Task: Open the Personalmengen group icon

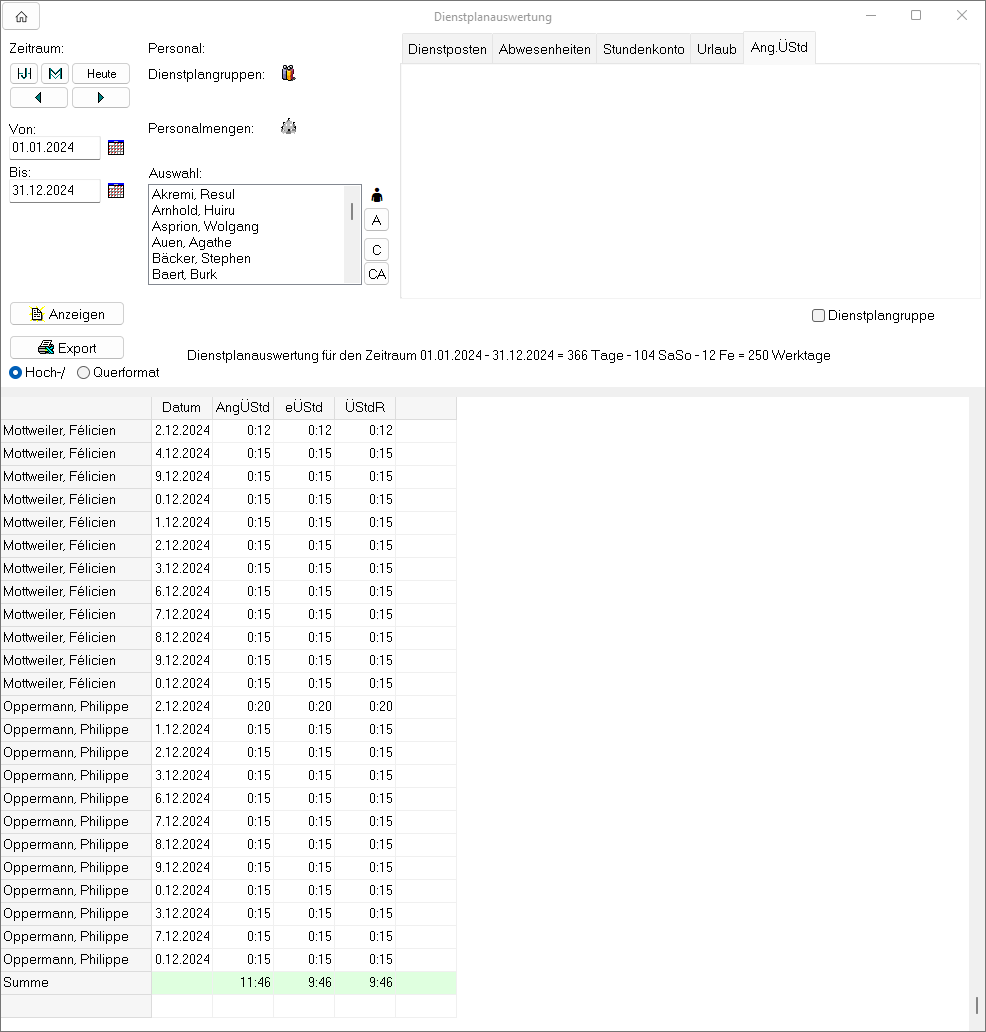Action: pos(288,127)
